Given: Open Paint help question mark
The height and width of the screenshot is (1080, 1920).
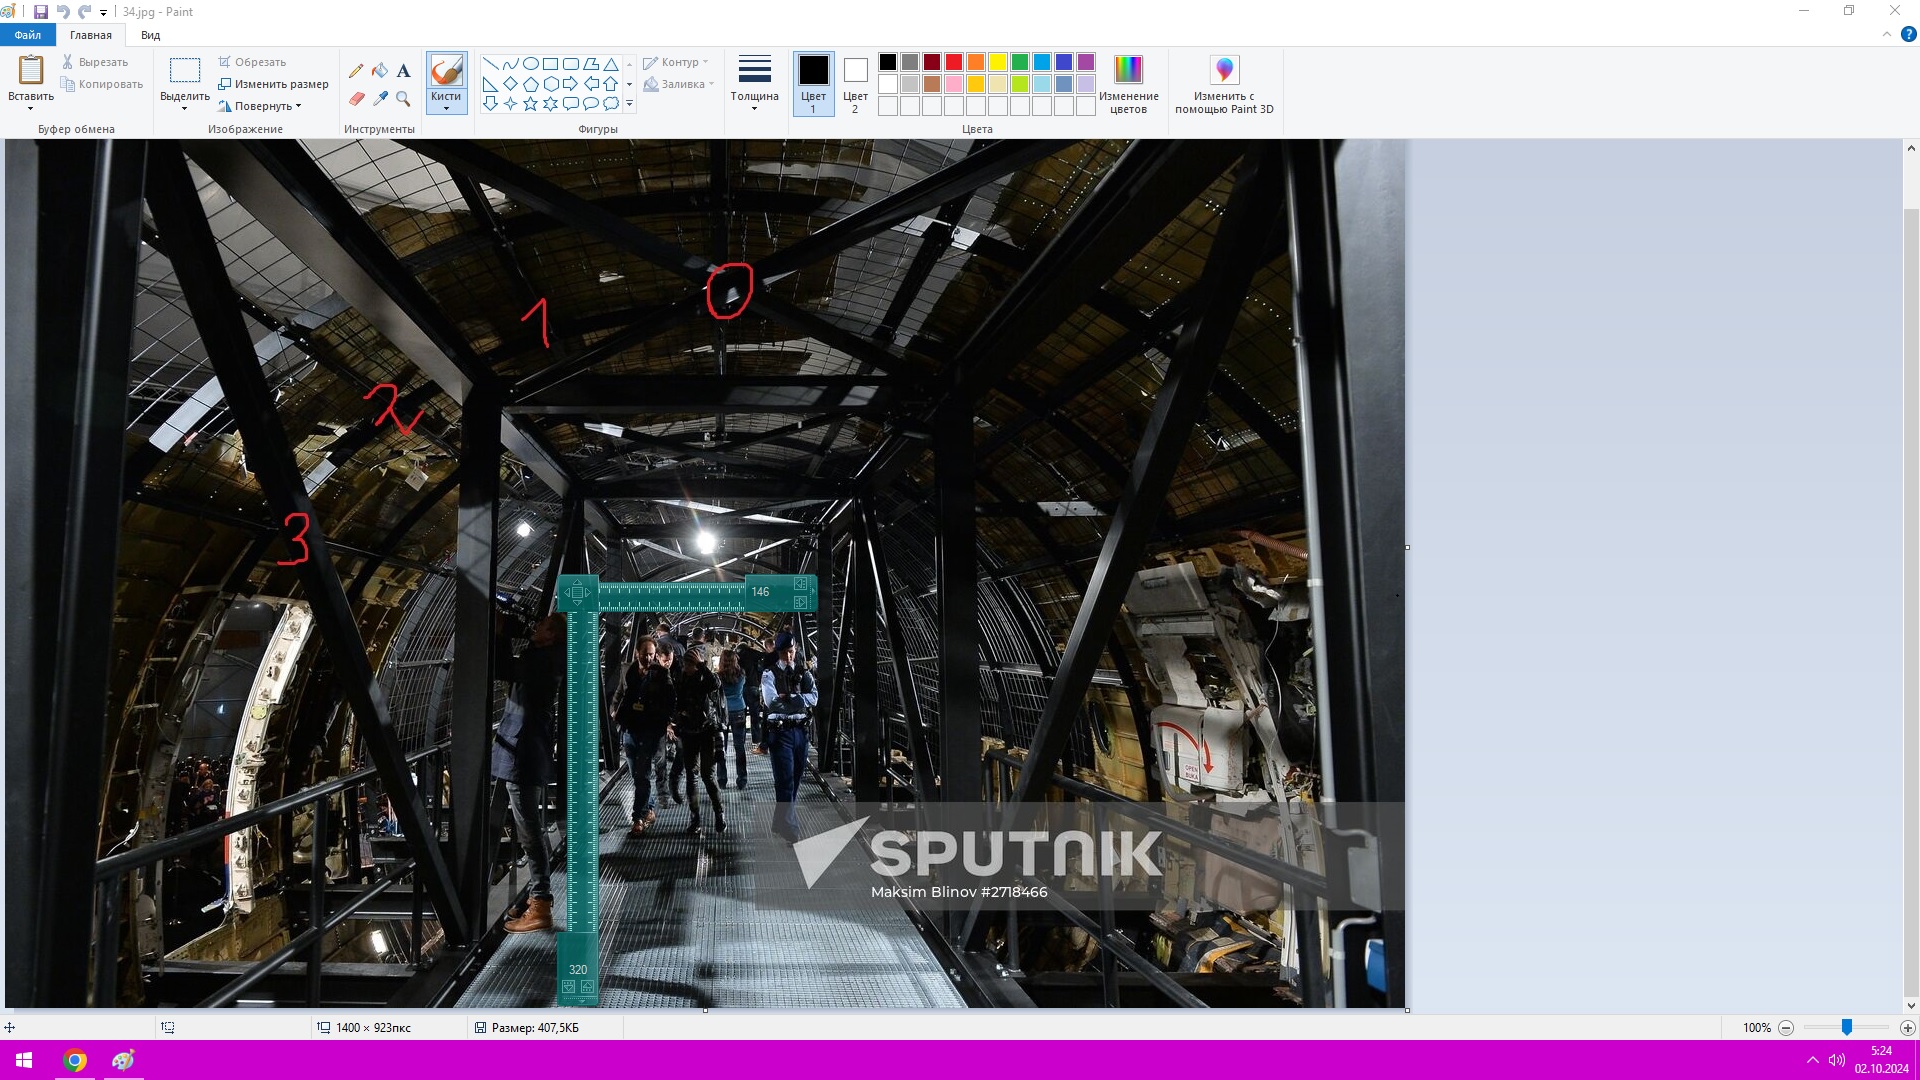Looking at the screenshot, I should (x=1908, y=34).
